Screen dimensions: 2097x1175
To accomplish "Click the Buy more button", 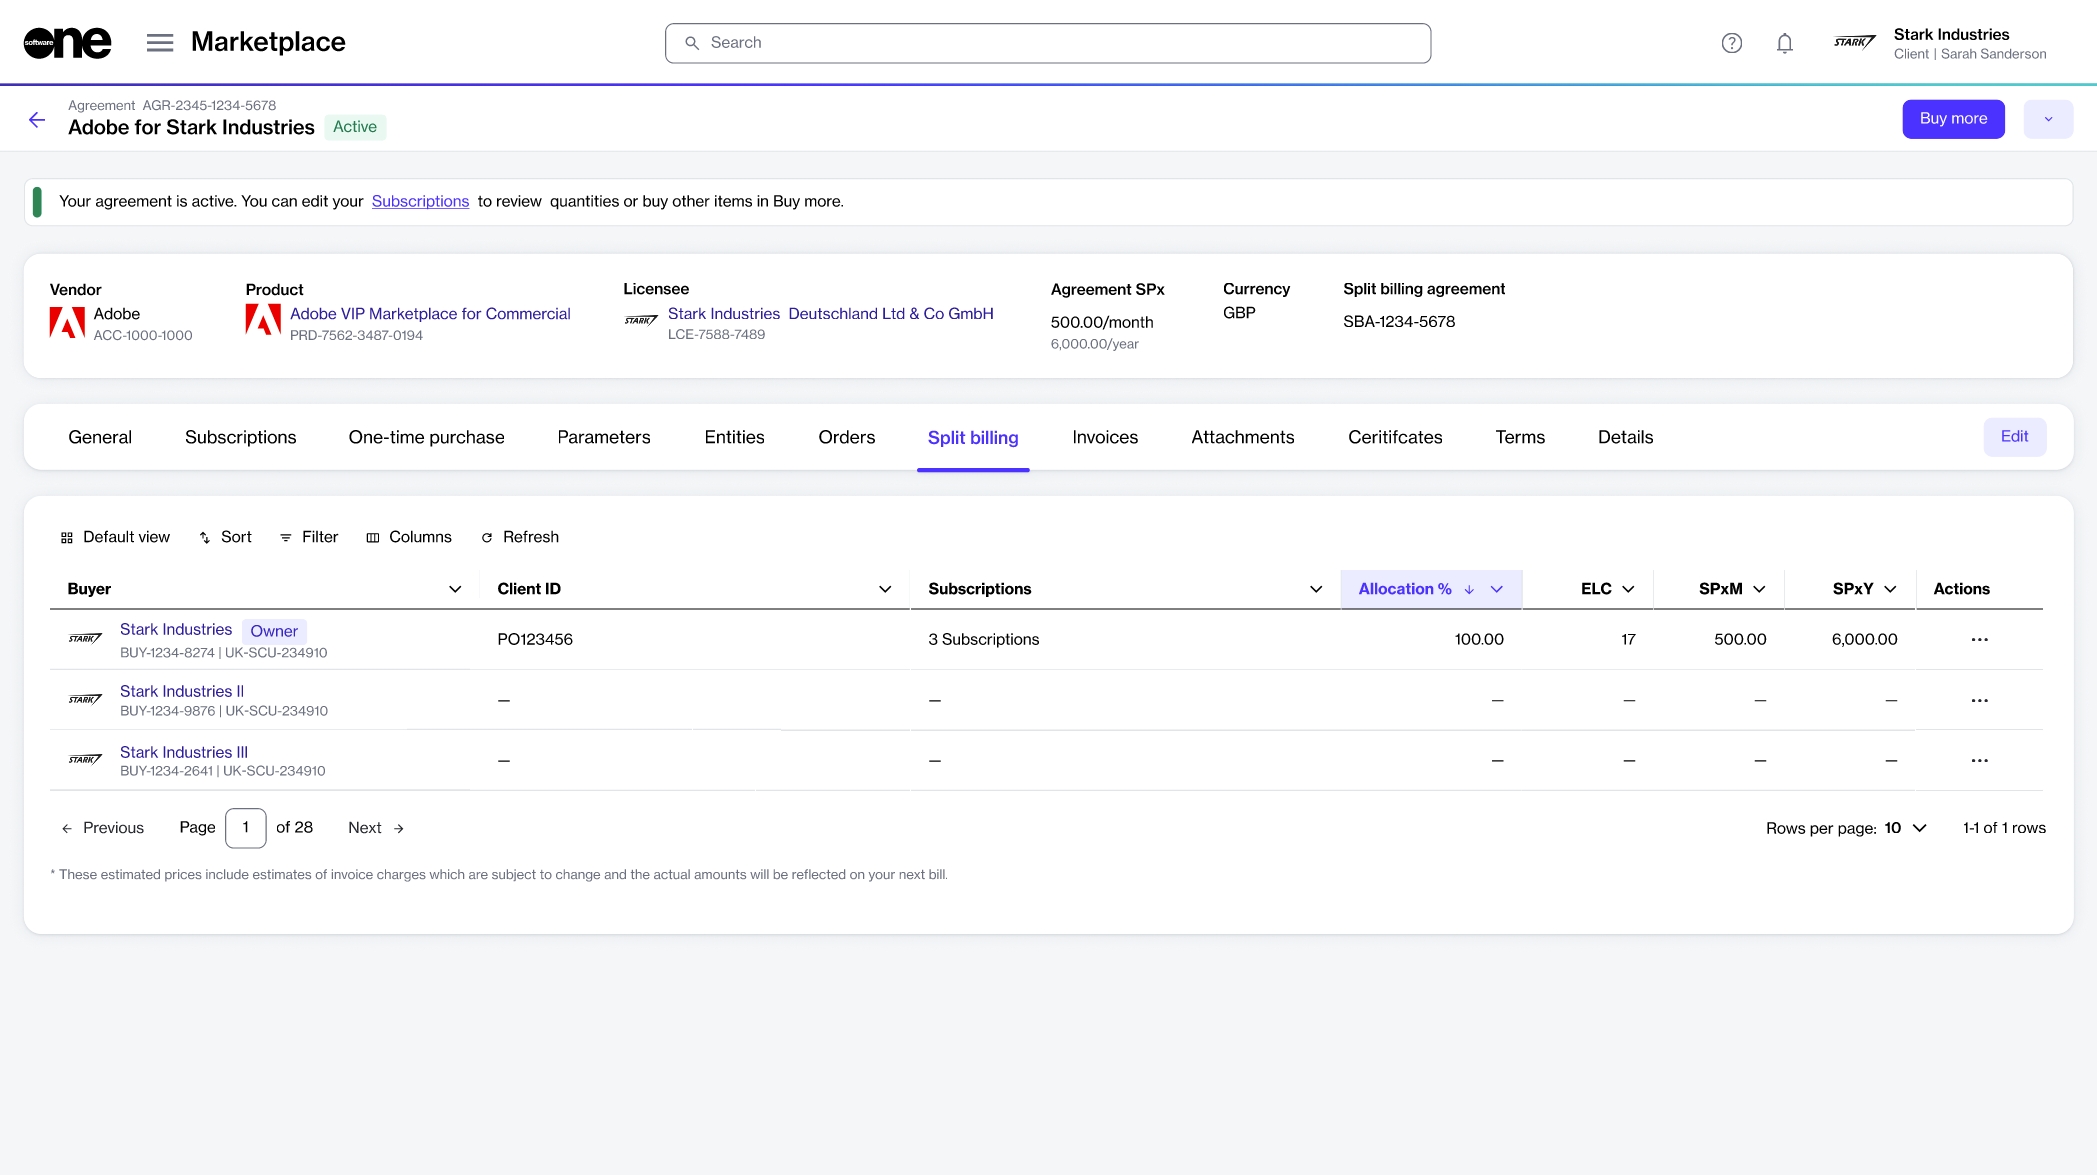I will coord(1952,119).
